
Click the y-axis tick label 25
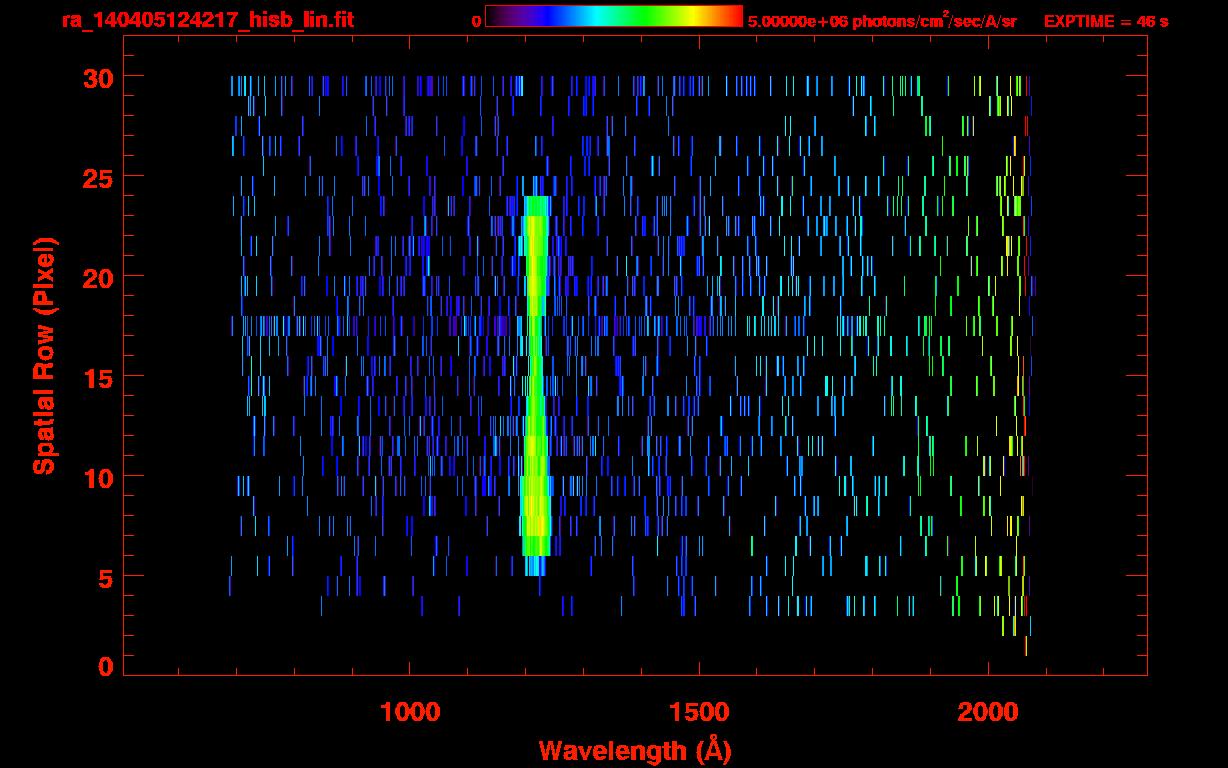click(x=98, y=177)
